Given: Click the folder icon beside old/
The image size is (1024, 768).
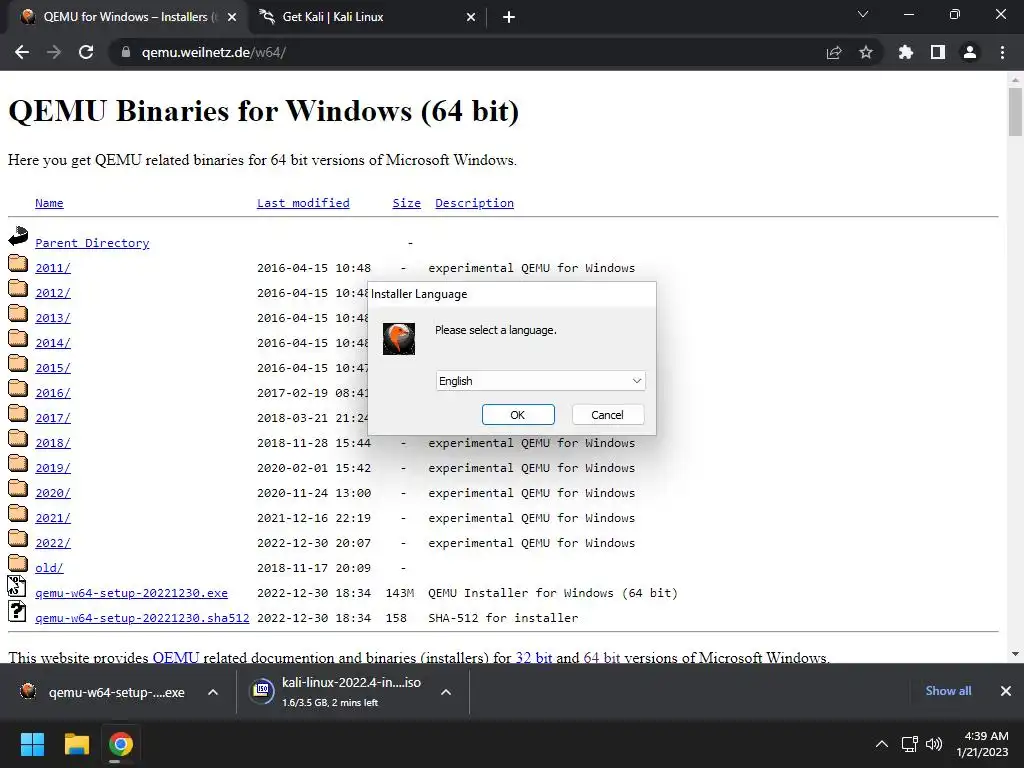Looking at the screenshot, I should [x=18, y=564].
